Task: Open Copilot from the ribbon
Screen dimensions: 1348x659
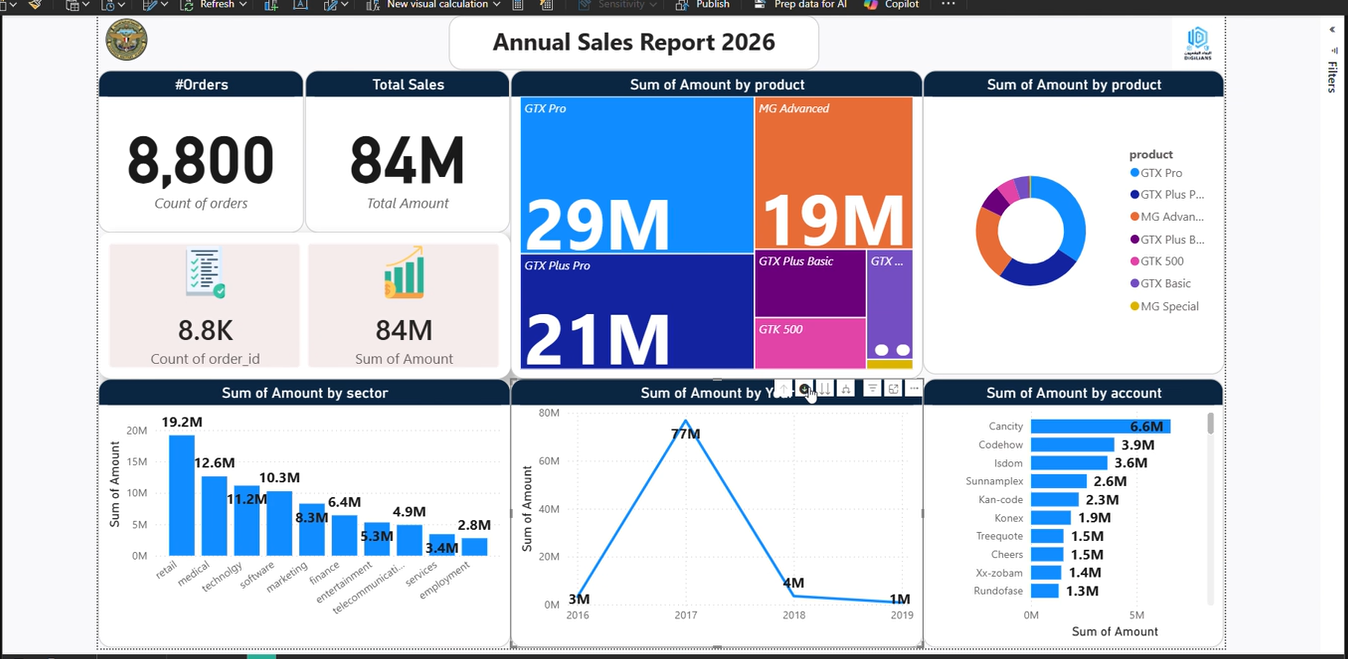Action: (892, 4)
